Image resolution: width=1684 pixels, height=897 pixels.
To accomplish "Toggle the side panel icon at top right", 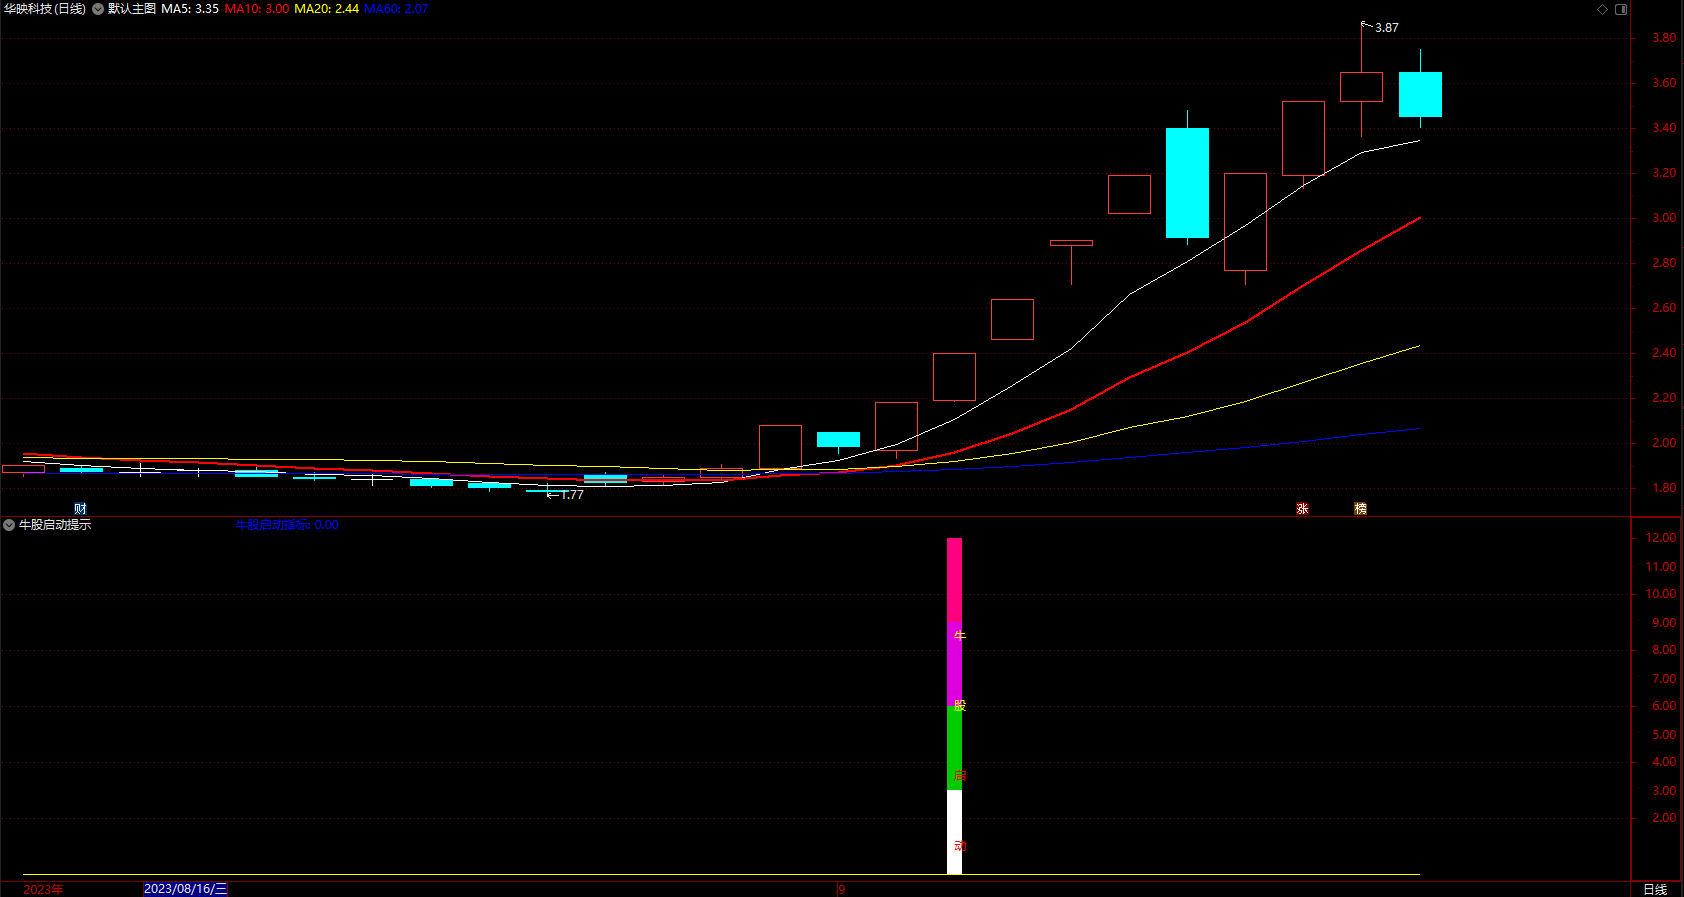I will pos(1621,9).
